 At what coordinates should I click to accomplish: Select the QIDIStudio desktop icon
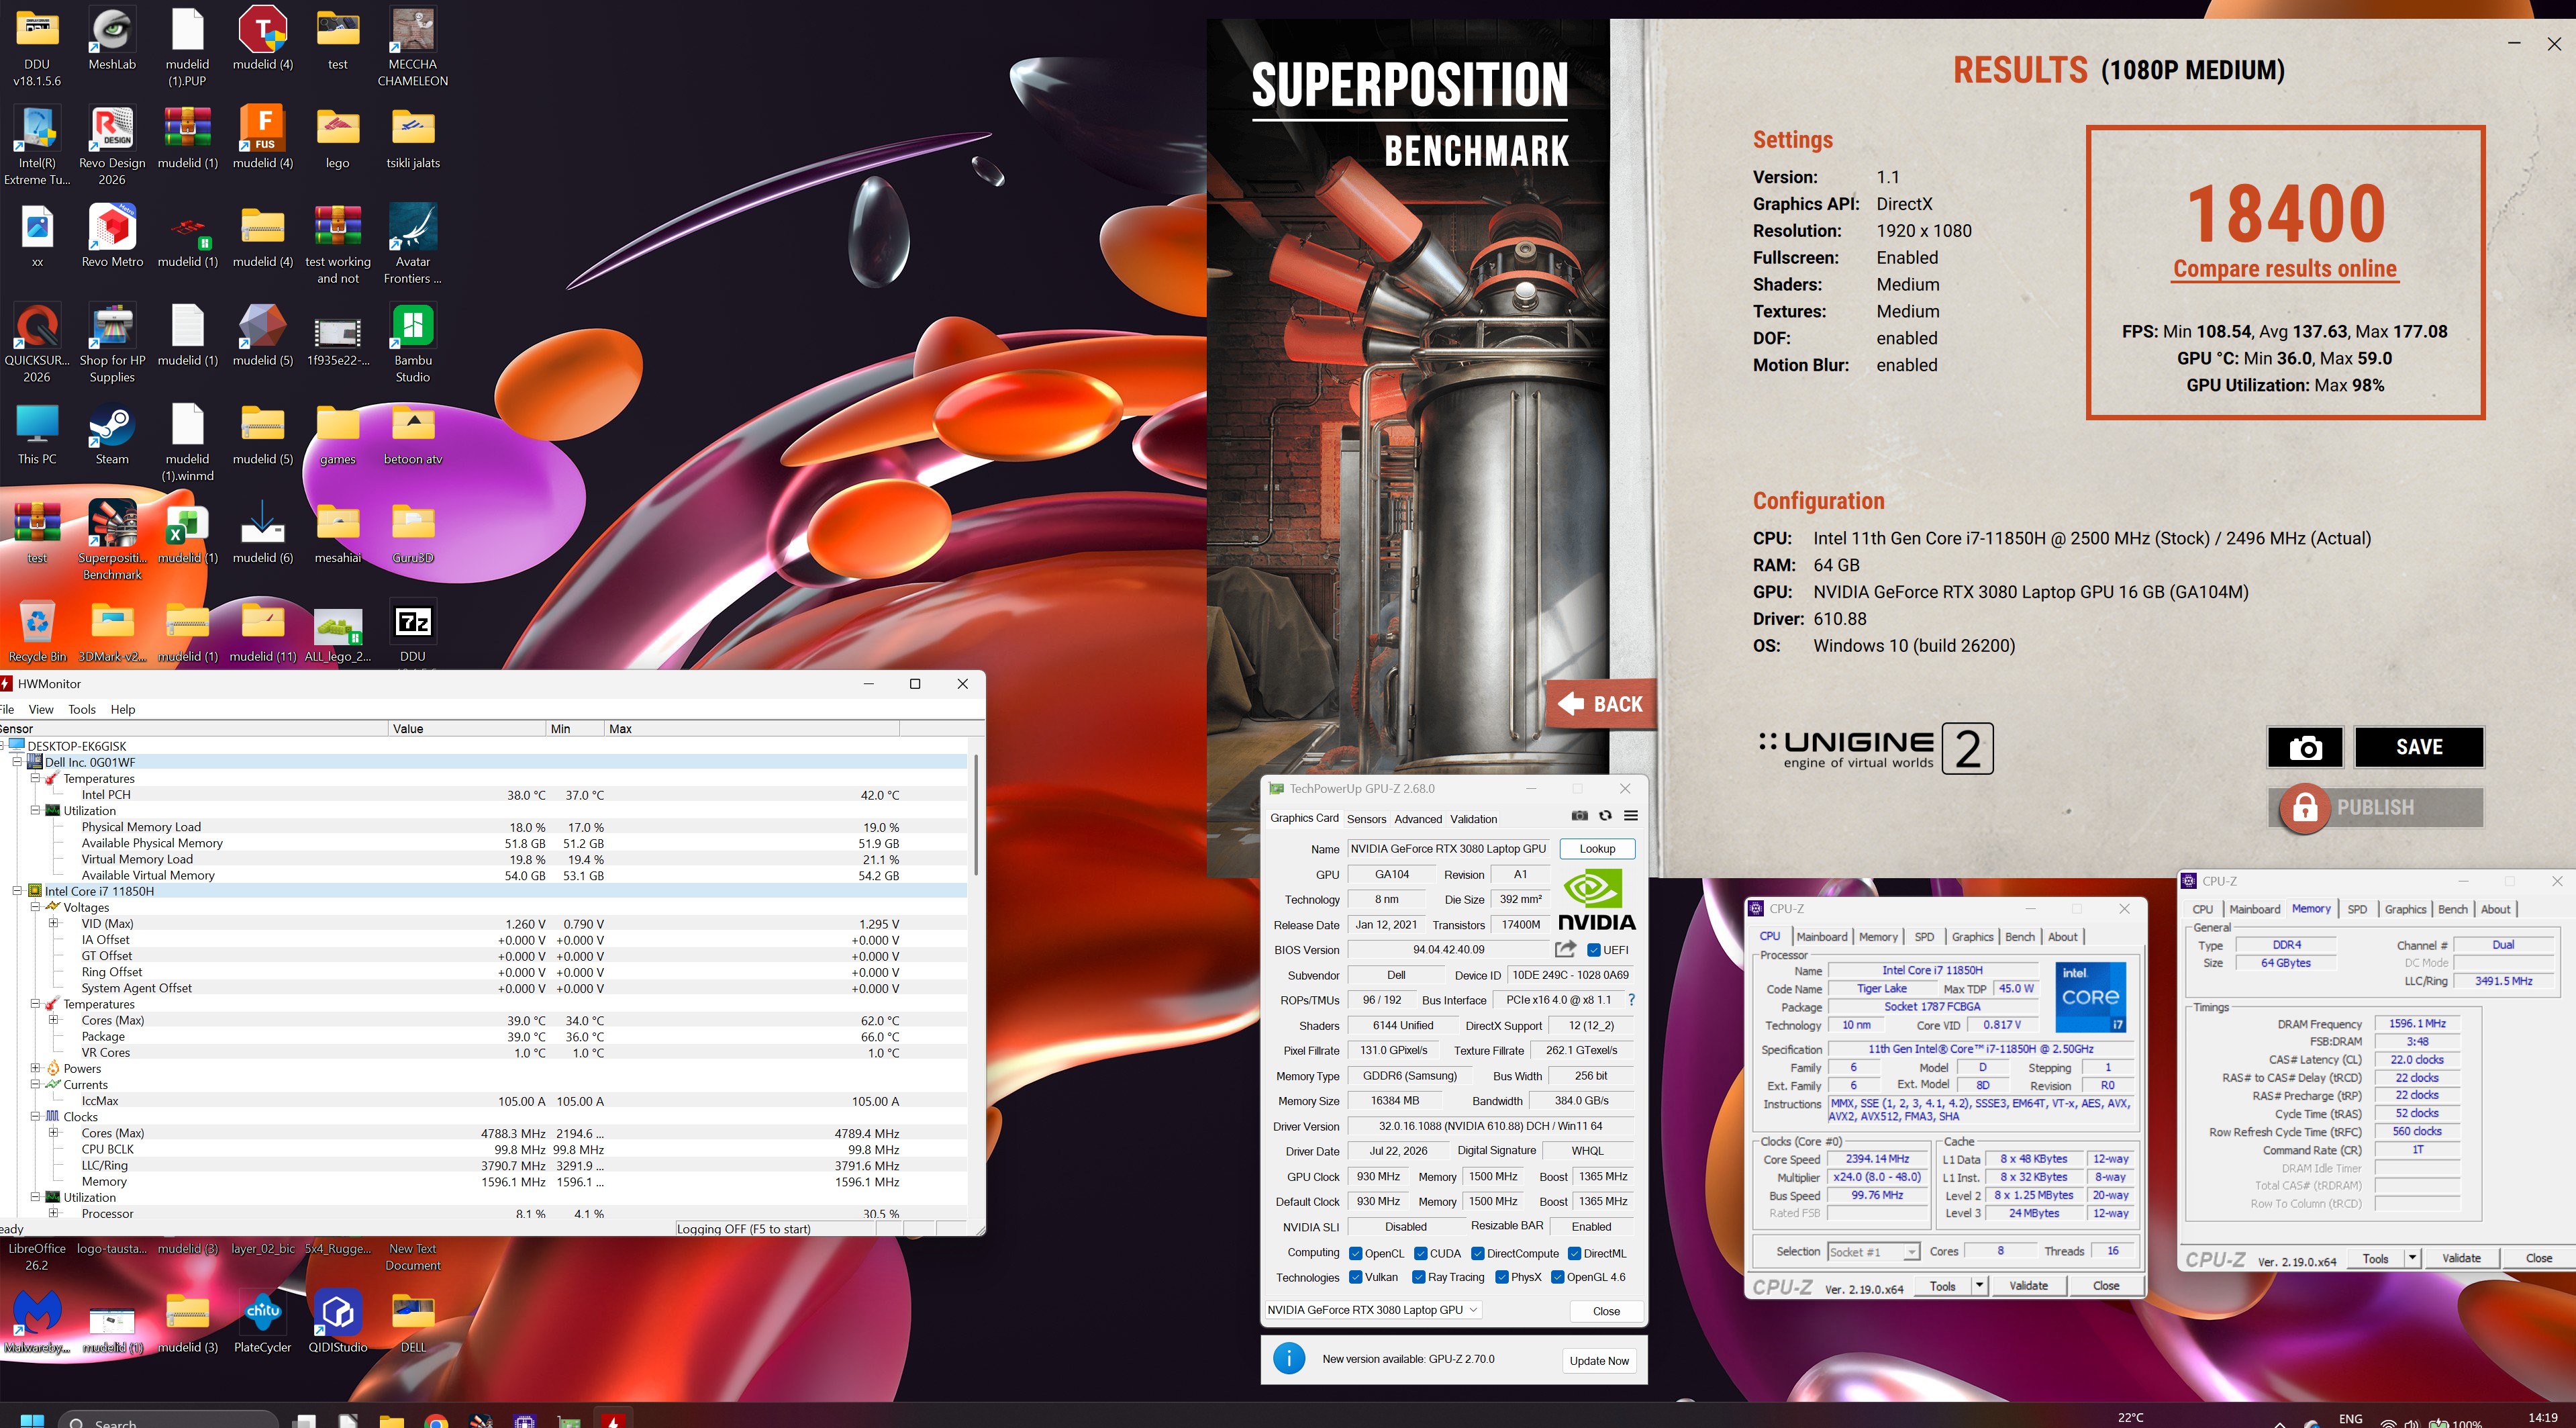pyautogui.click(x=338, y=1321)
